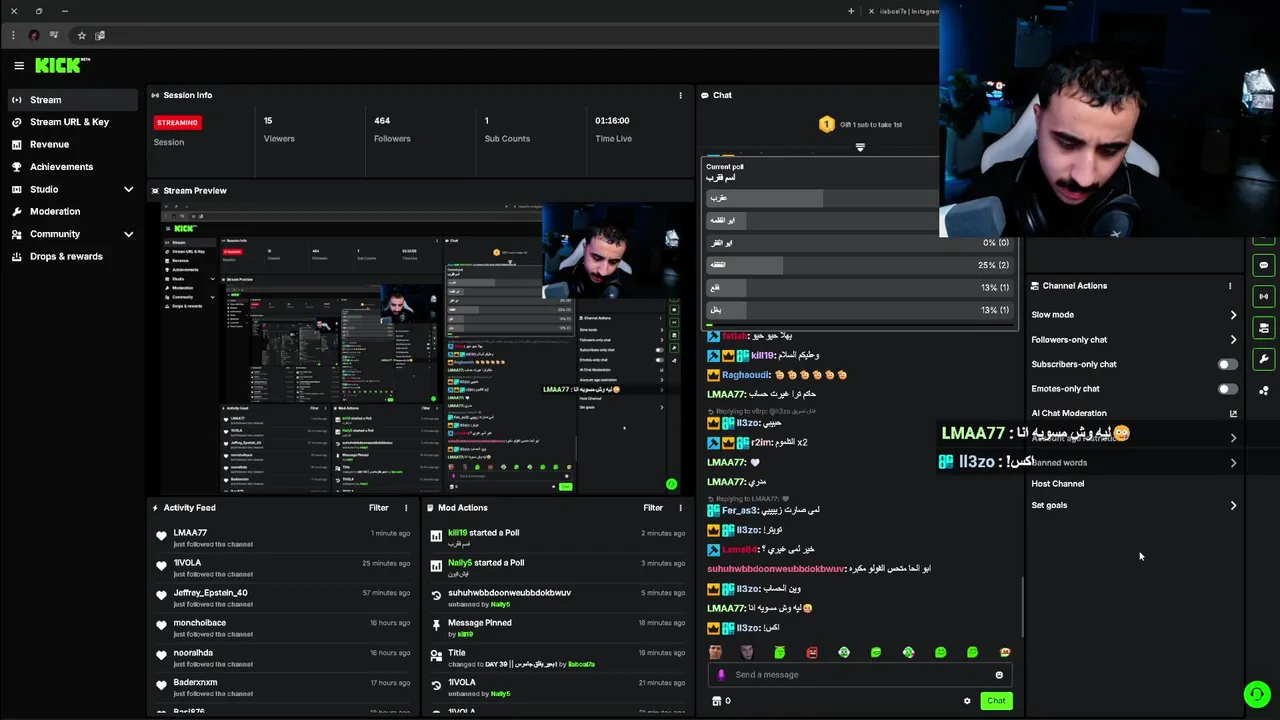This screenshot has width=1280, height=720.
Task: Click username LMAA77 in Activity Feed
Action: tap(190, 533)
